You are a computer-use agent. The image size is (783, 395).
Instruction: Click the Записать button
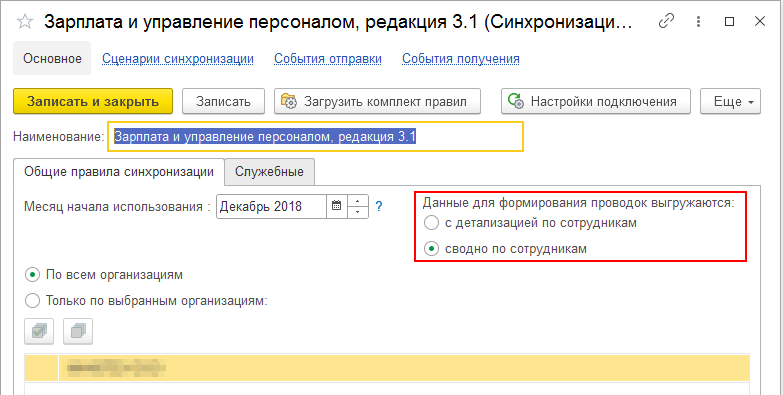[x=223, y=101]
